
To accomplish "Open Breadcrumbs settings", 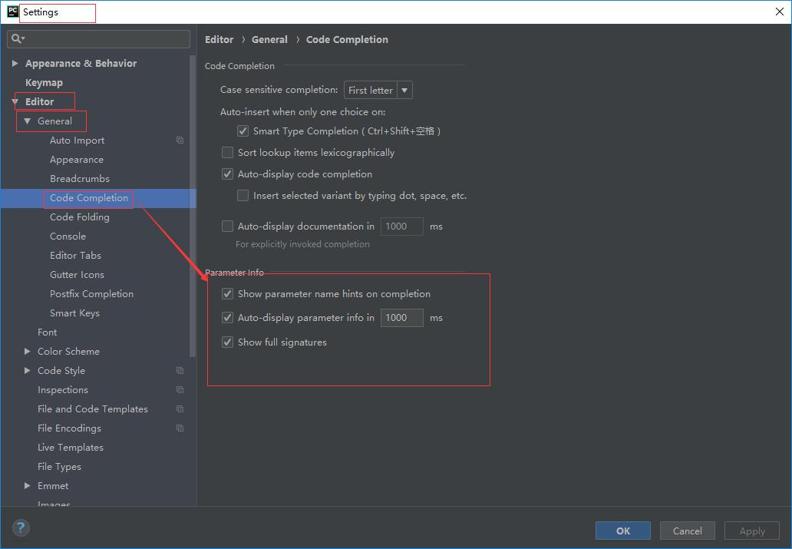I will coord(79,179).
